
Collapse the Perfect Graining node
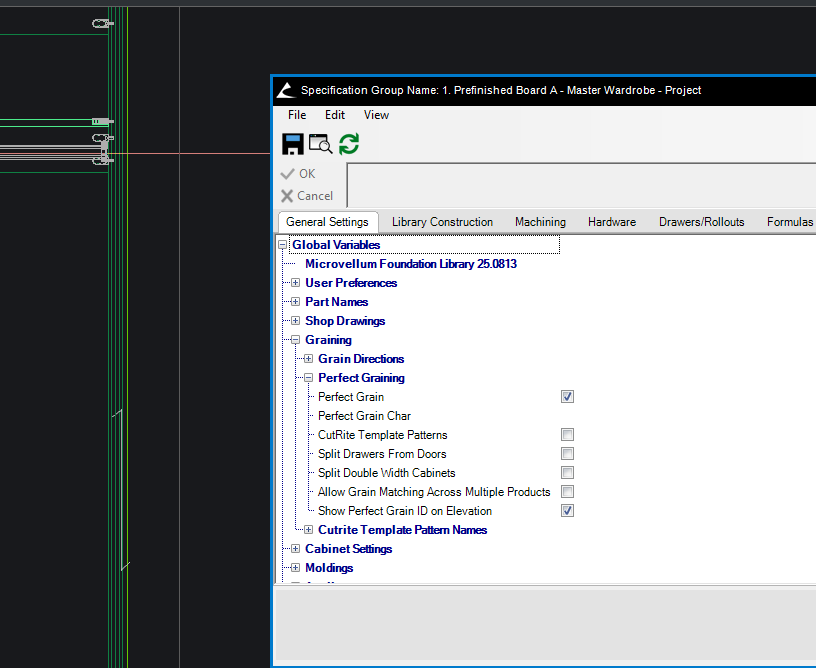[309, 378]
